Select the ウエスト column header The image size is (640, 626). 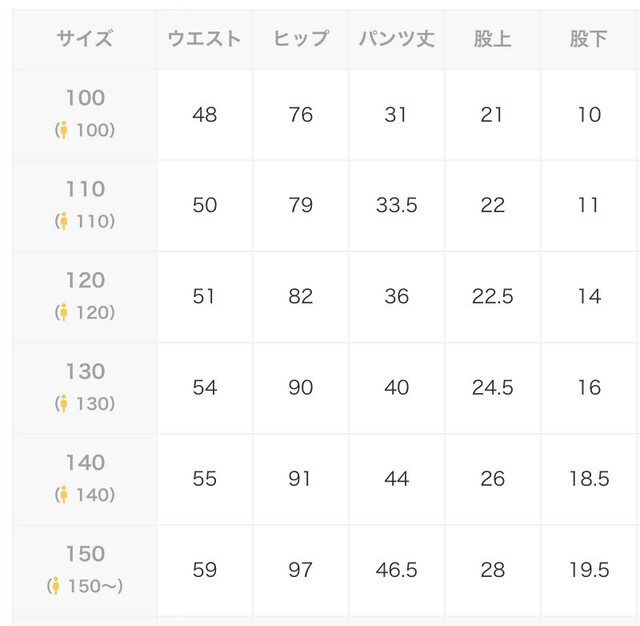(204, 40)
